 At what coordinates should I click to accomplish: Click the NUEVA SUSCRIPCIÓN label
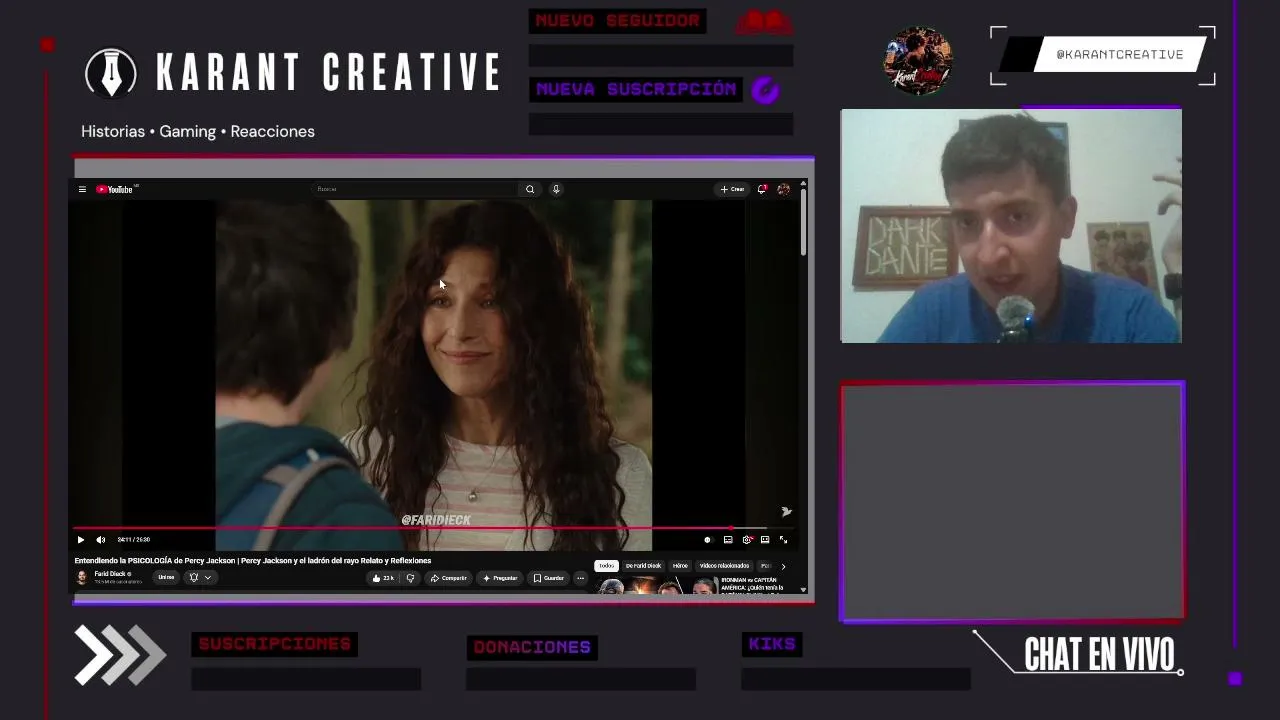(x=636, y=89)
